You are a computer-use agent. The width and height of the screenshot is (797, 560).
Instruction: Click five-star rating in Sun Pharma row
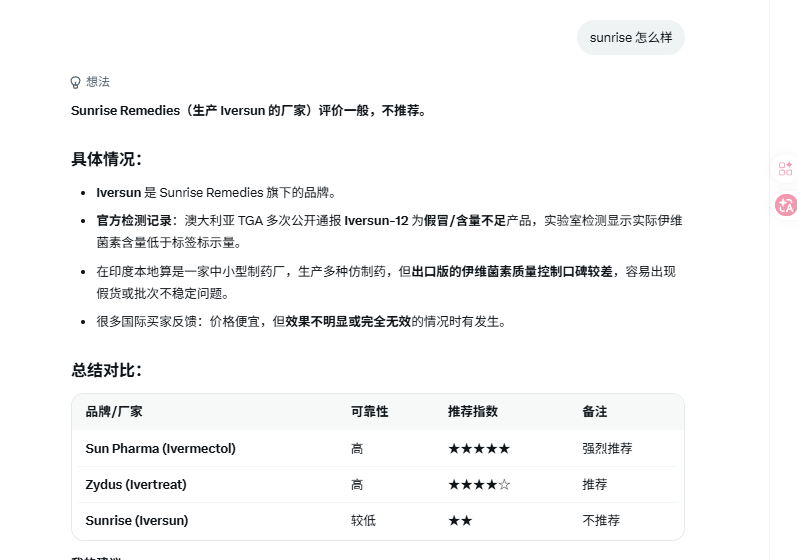pyautogui.click(x=479, y=449)
